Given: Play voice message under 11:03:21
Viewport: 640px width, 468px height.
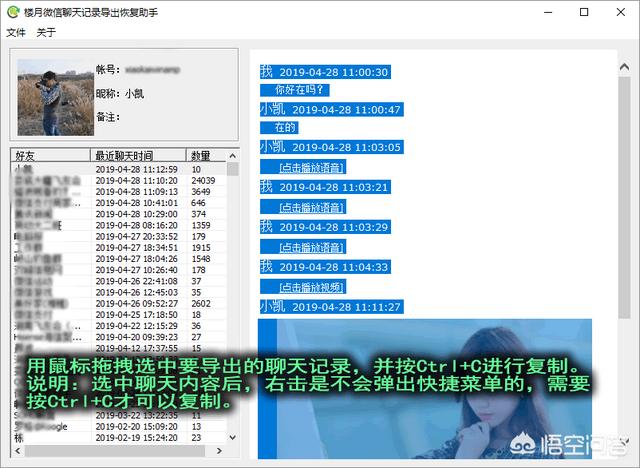Looking at the screenshot, I should coord(312,207).
